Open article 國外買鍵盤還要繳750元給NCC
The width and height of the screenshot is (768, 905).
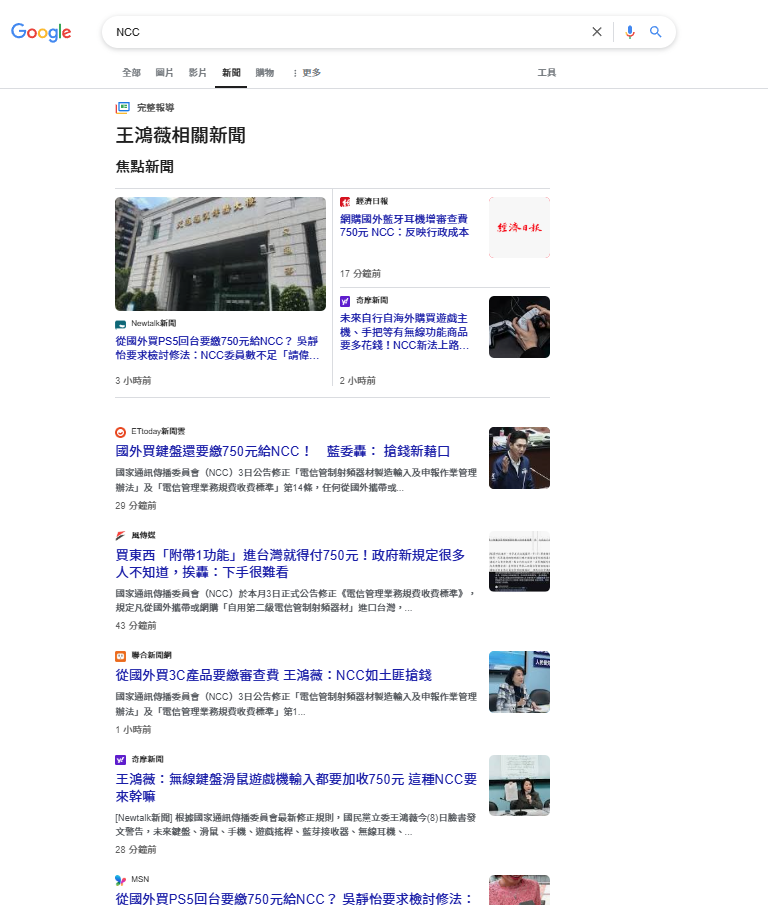pyautogui.click(x=283, y=451)
